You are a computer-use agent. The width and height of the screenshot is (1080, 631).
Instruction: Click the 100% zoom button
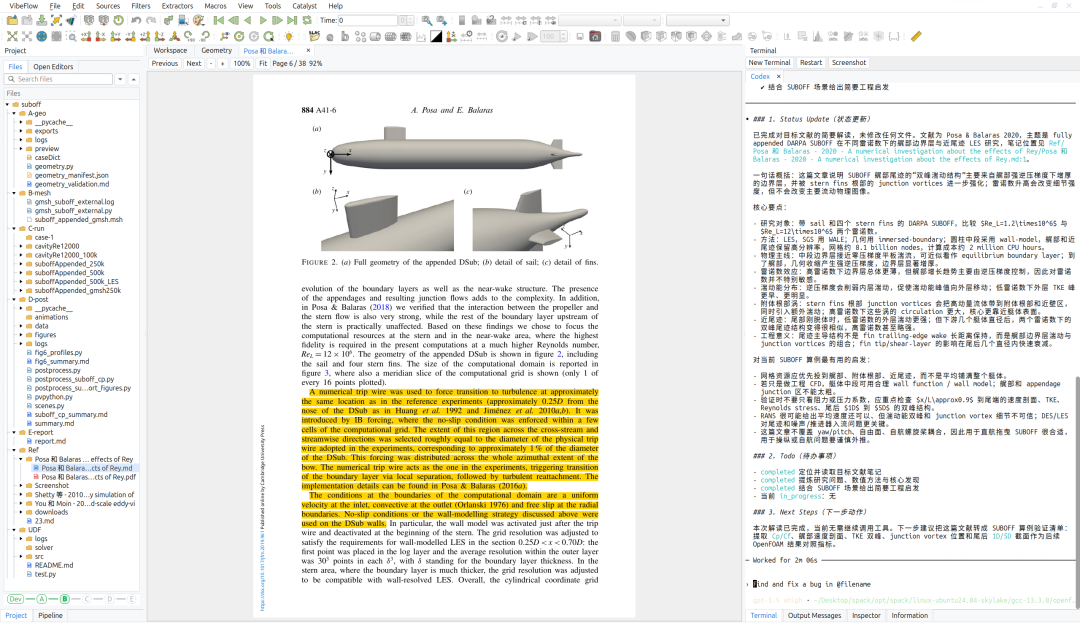242,63
